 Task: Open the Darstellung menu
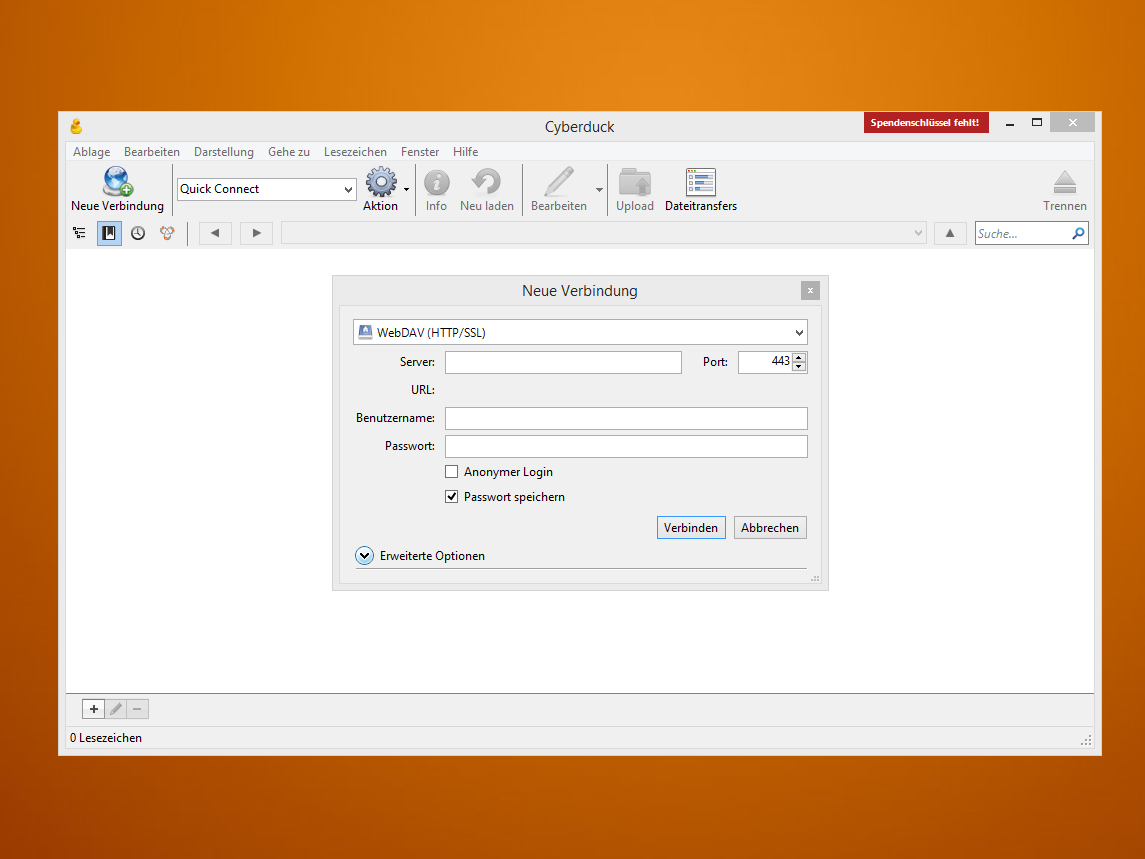224,152
